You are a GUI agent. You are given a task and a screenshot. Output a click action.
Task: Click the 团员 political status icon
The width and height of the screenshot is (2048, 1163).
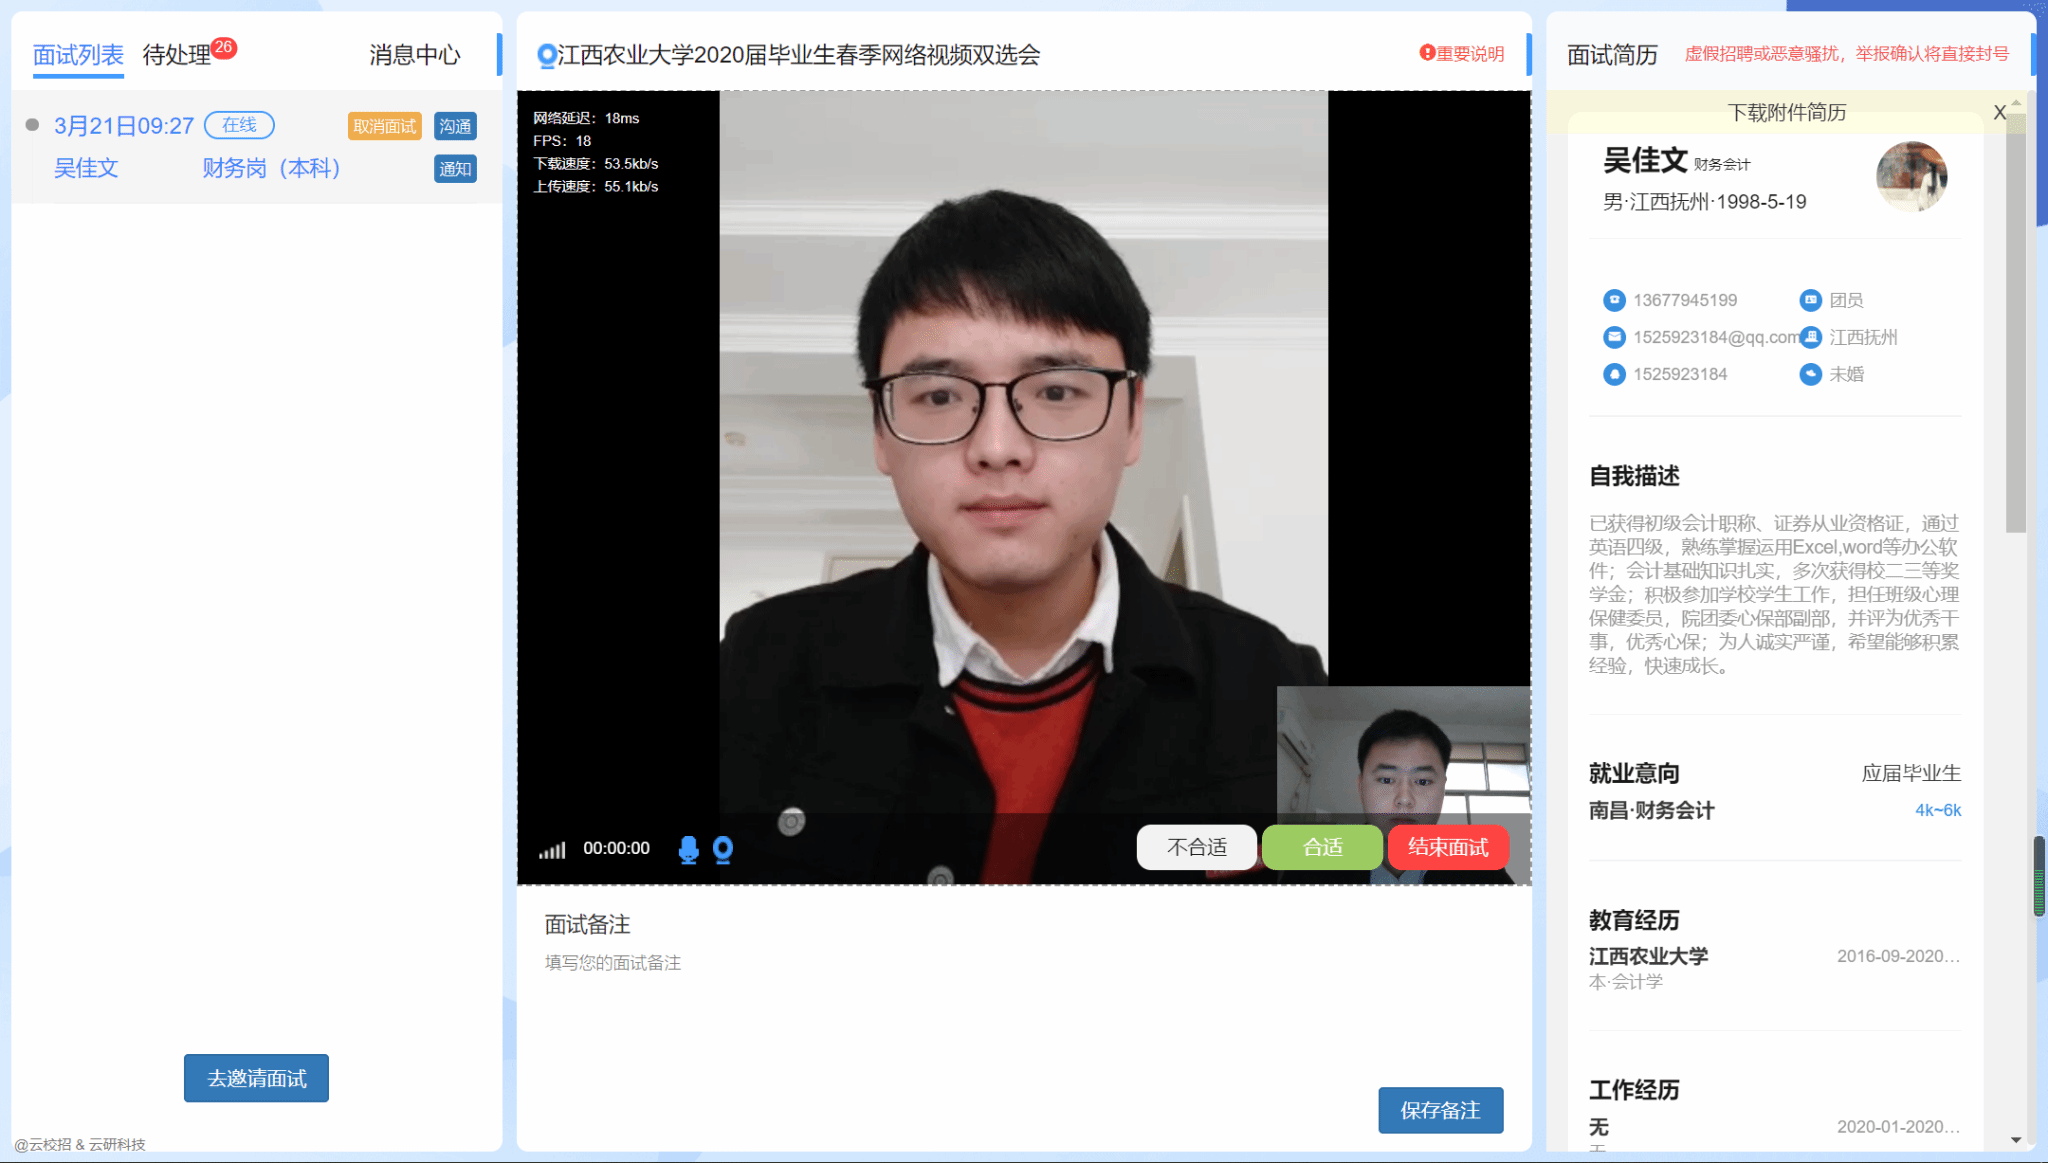tap(1810, 300)
